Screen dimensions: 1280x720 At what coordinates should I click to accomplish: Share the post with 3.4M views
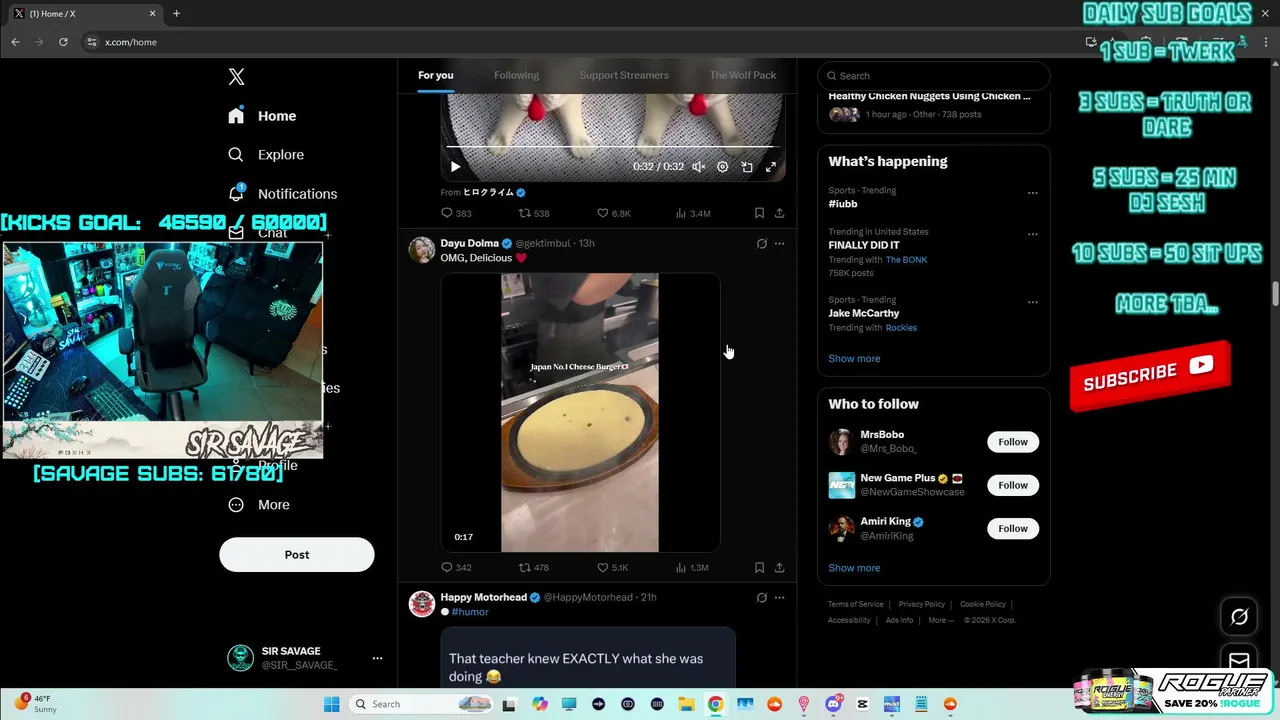[x=779, y=213]
